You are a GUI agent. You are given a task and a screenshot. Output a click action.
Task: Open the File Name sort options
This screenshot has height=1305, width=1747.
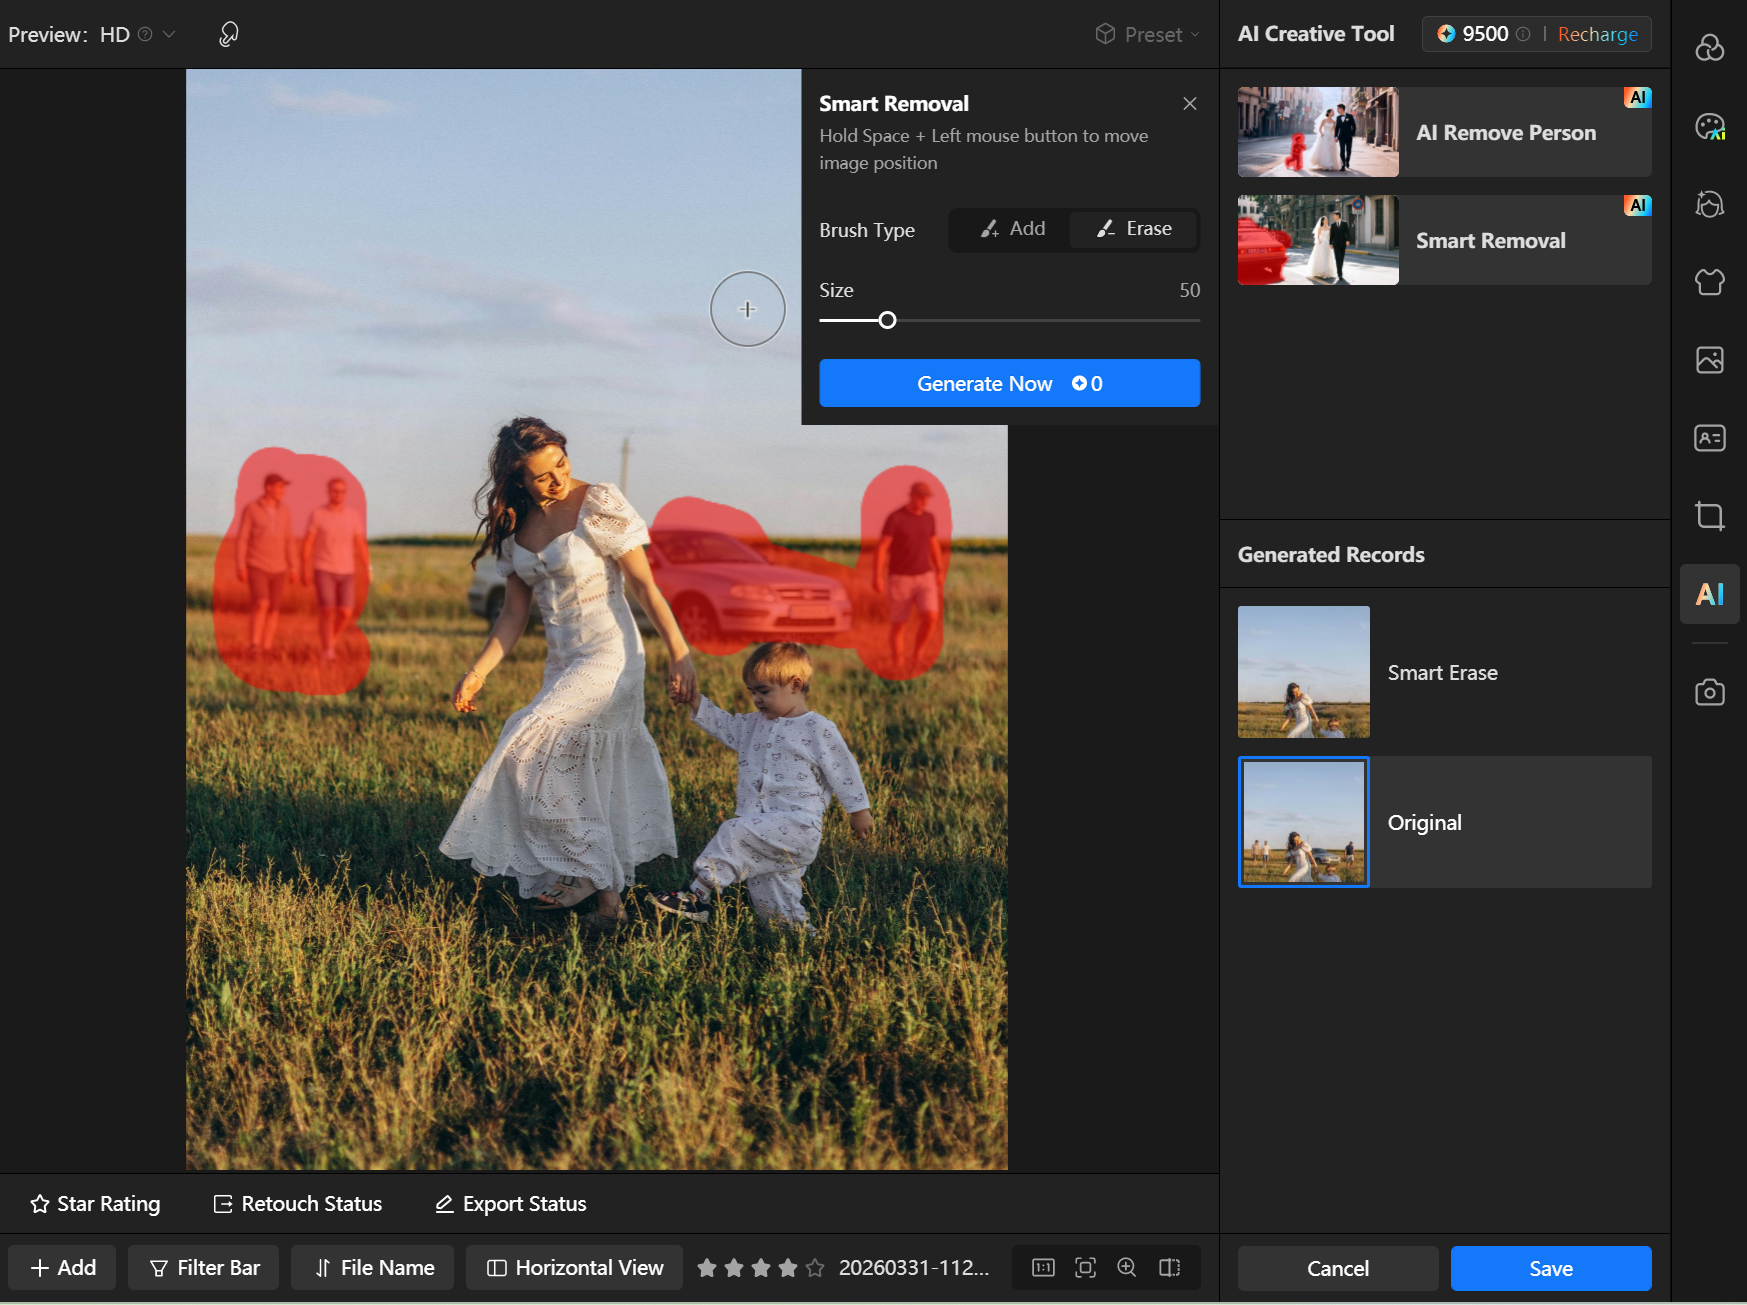[x=373, y=1268]
